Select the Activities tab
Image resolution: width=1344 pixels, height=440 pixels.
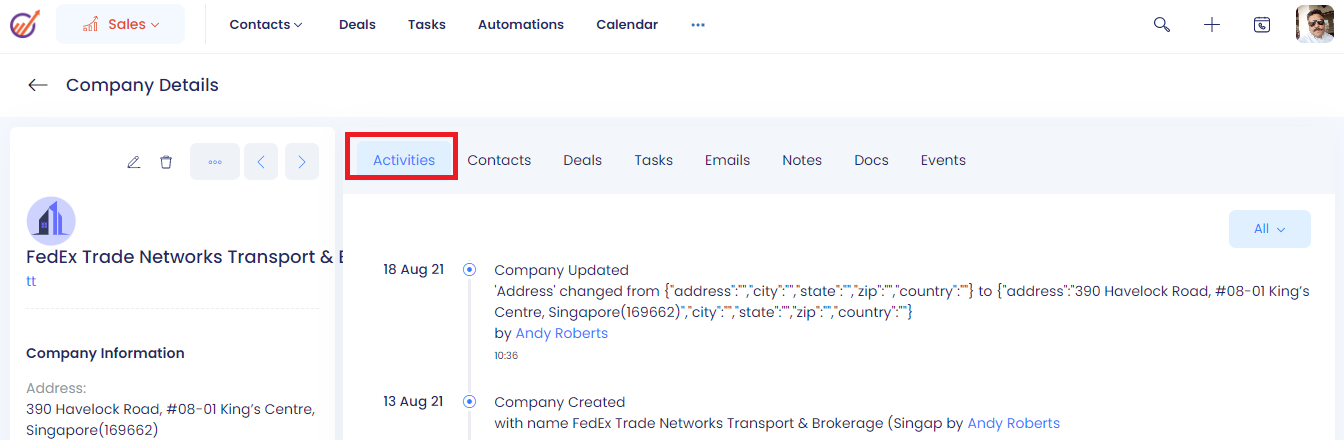pos(404,160)
